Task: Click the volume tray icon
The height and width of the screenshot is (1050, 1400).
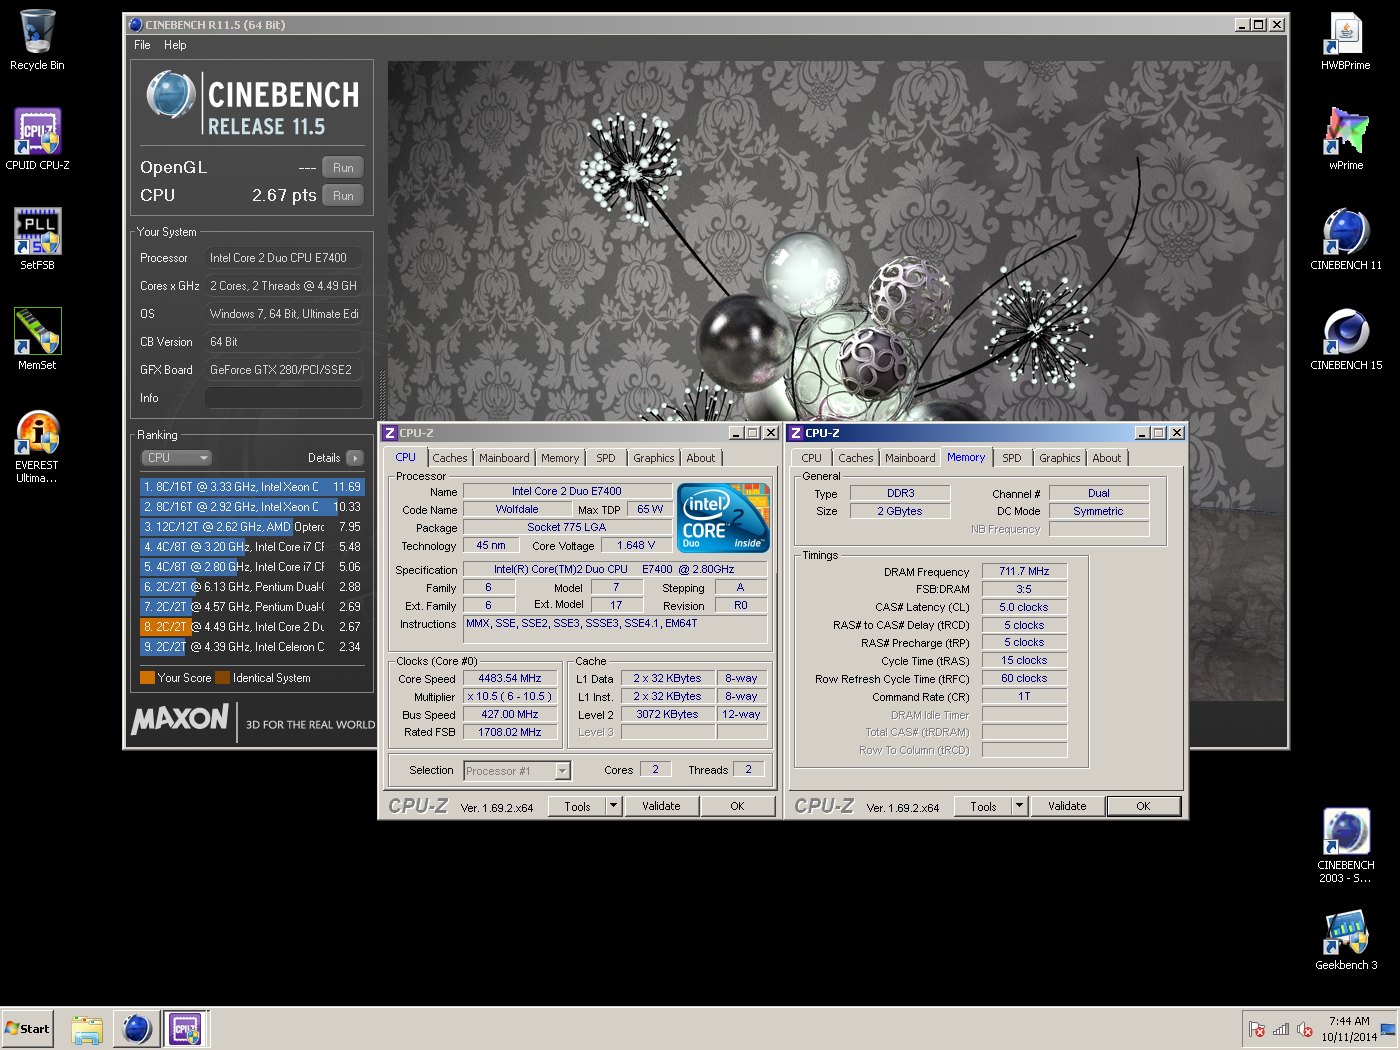Action: coord(1305,1029)
